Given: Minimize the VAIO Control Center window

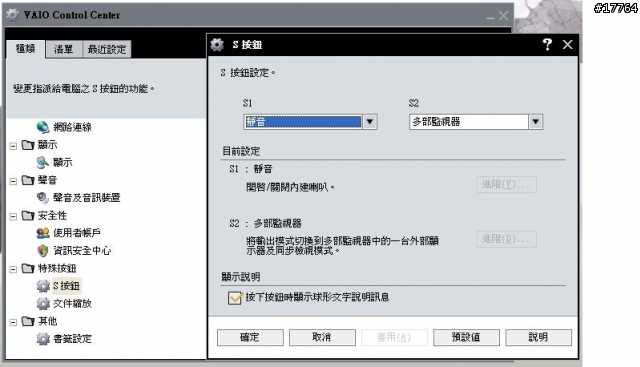Looking at the screenshot, I should (490, 17).
